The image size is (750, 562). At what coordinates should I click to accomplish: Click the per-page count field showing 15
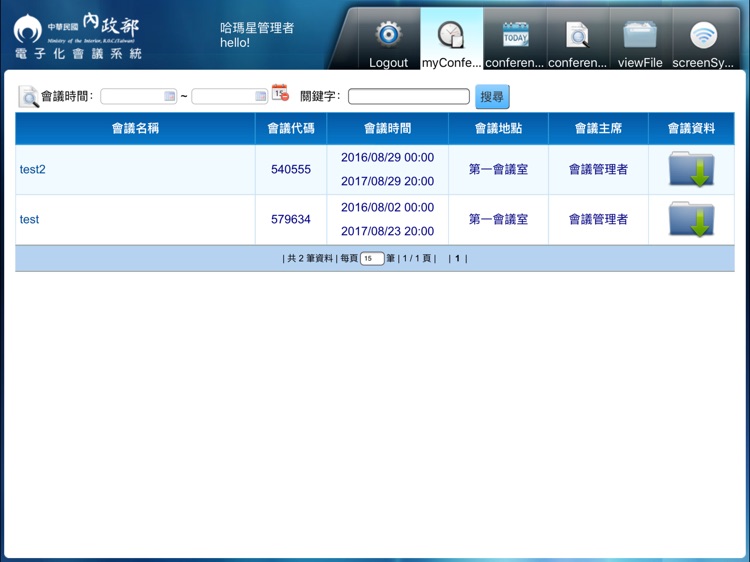tap(372, 258)
